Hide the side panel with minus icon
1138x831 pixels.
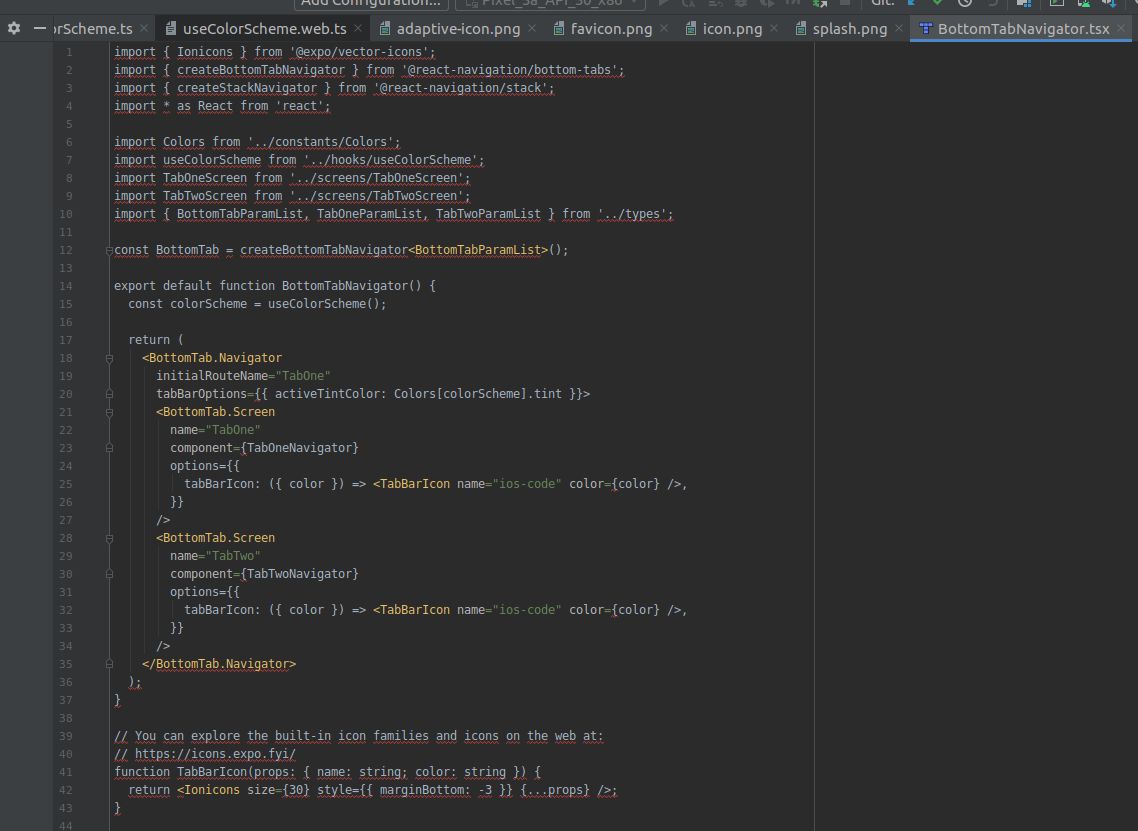(40, 28)
